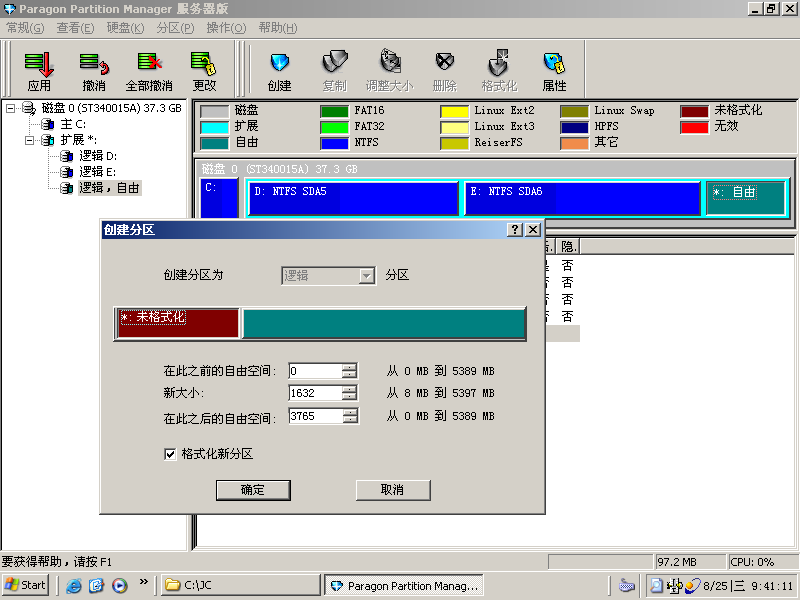Click the NTFS blue legend swatch
Viewport: 800px width, 600px height.
[x=334, y=143]
